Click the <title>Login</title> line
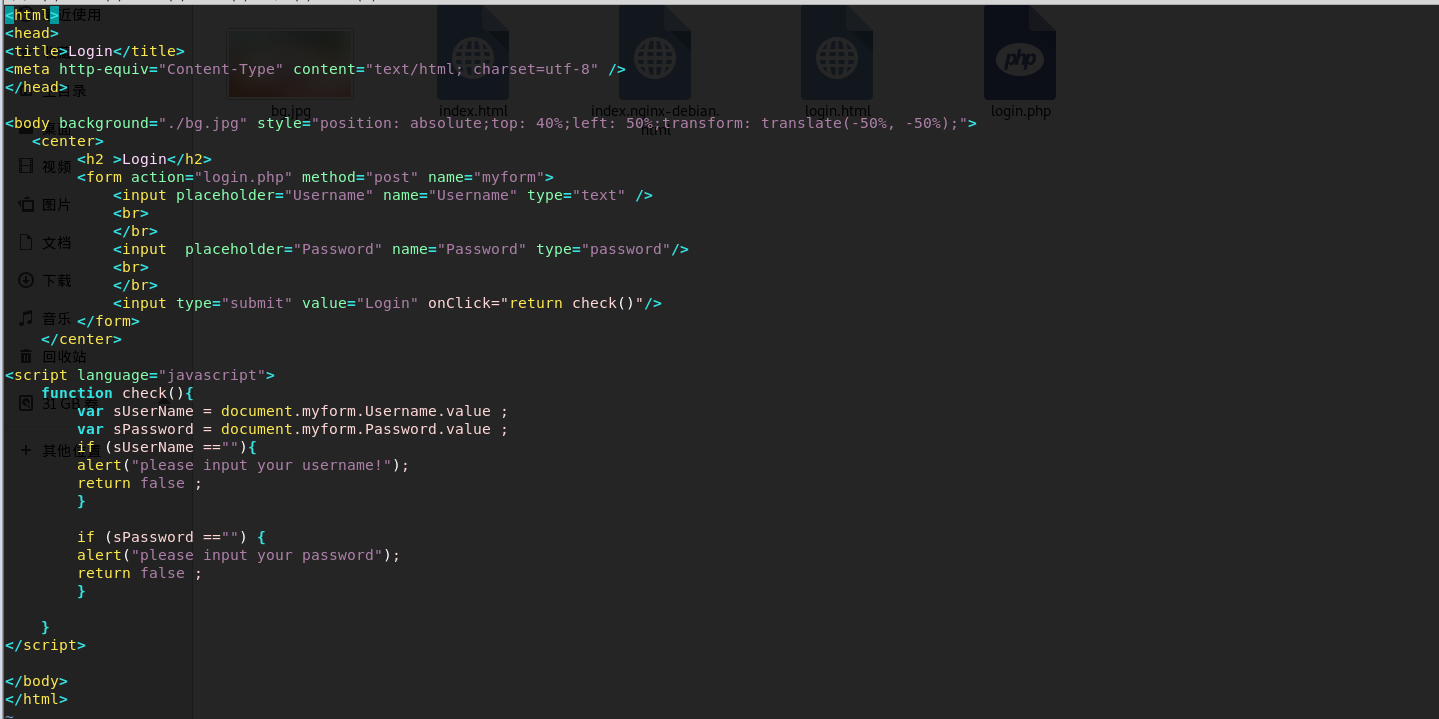 point(95,51)
